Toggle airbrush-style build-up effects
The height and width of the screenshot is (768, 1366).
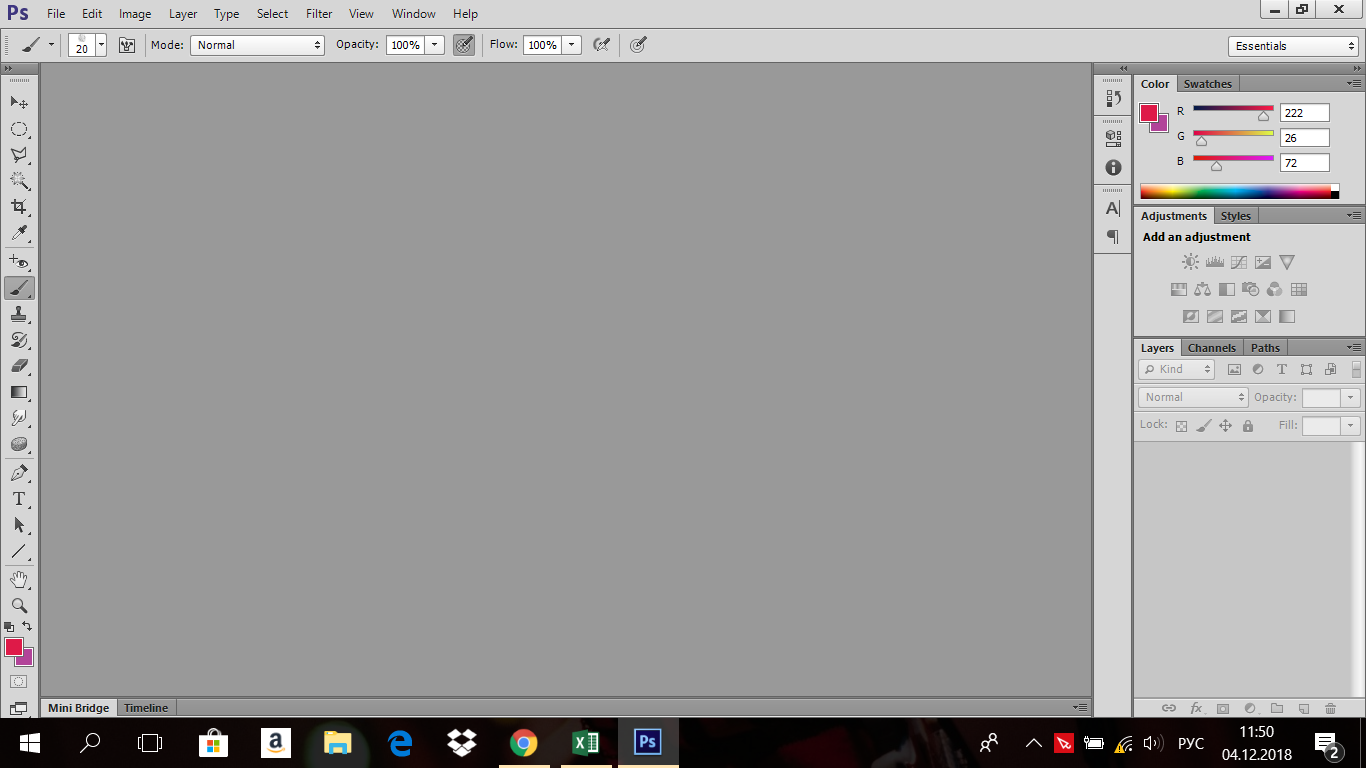click(x=601, y=45)
